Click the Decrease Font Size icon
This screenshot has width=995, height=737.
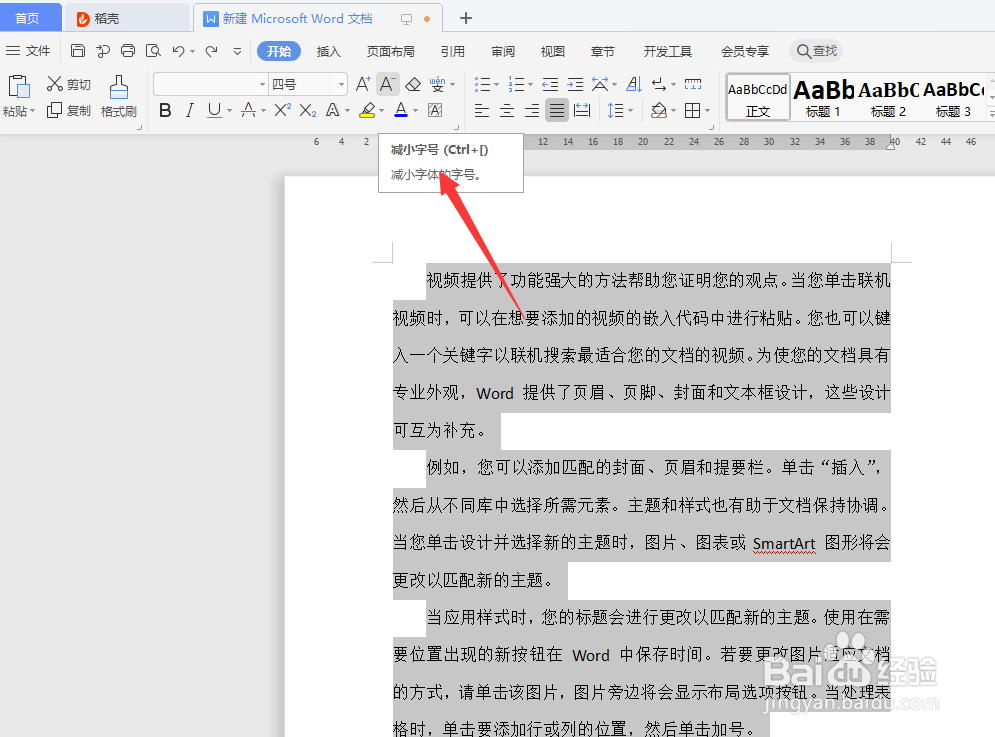pyautogui.click(x=387, y=84)
